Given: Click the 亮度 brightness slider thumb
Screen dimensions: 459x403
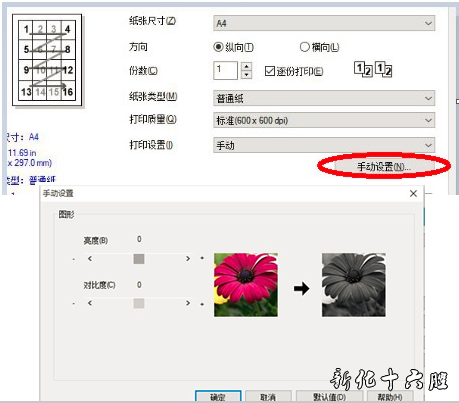Looking at the screenshot, I should (x=139, y=259).
